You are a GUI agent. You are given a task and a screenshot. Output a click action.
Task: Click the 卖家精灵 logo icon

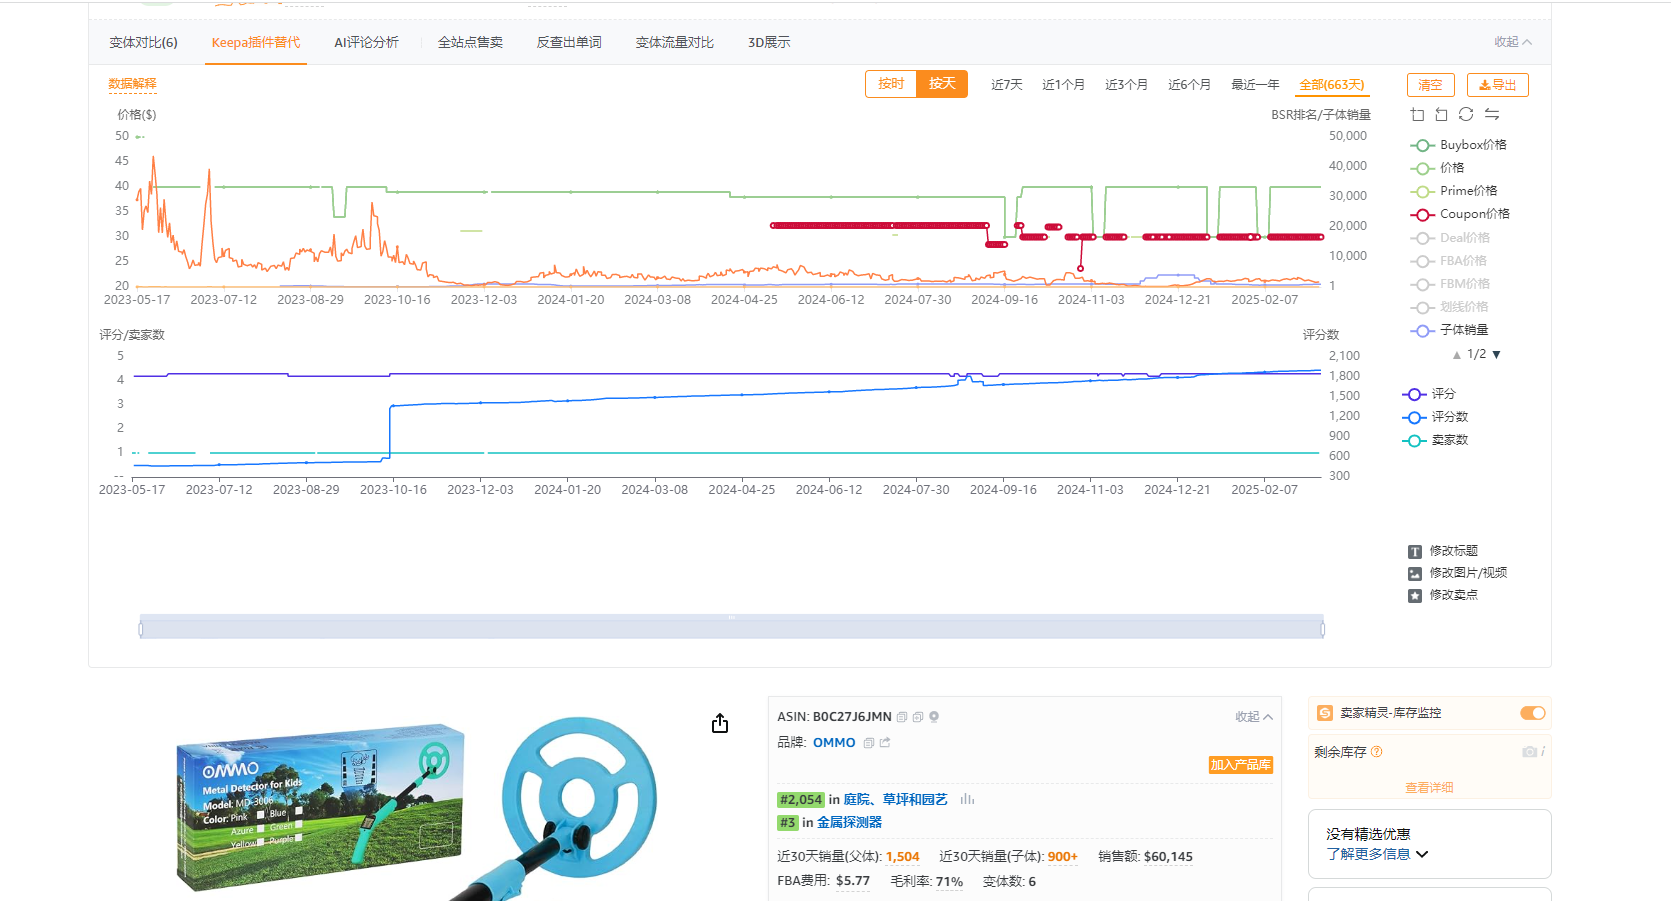click(1325, 713)
